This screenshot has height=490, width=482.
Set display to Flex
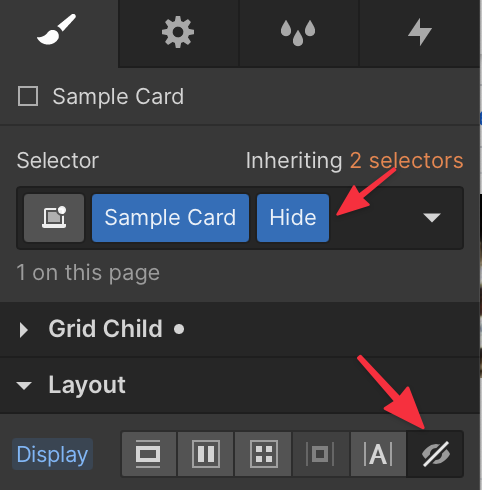point(206,454)
